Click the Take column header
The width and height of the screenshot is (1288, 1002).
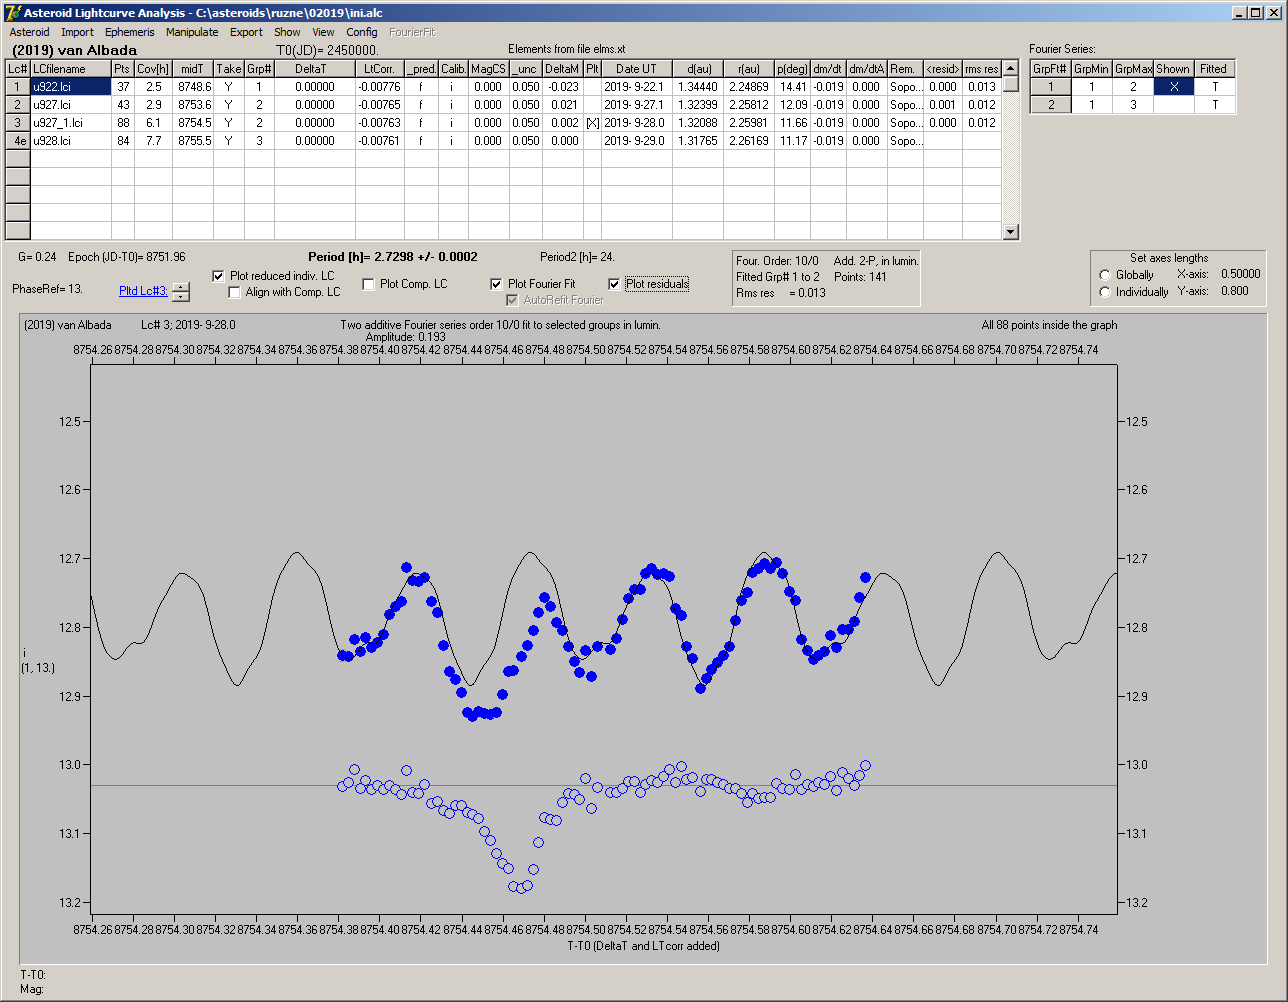point(229,69)
